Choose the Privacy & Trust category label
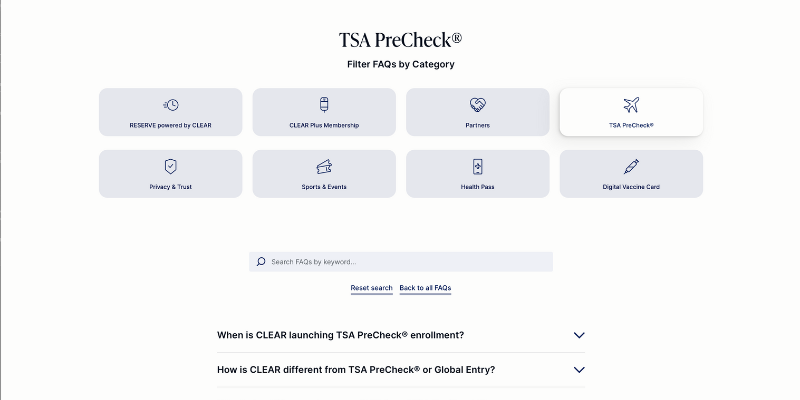The width and height of the screenshot is (800, 400). pos(170,187)
